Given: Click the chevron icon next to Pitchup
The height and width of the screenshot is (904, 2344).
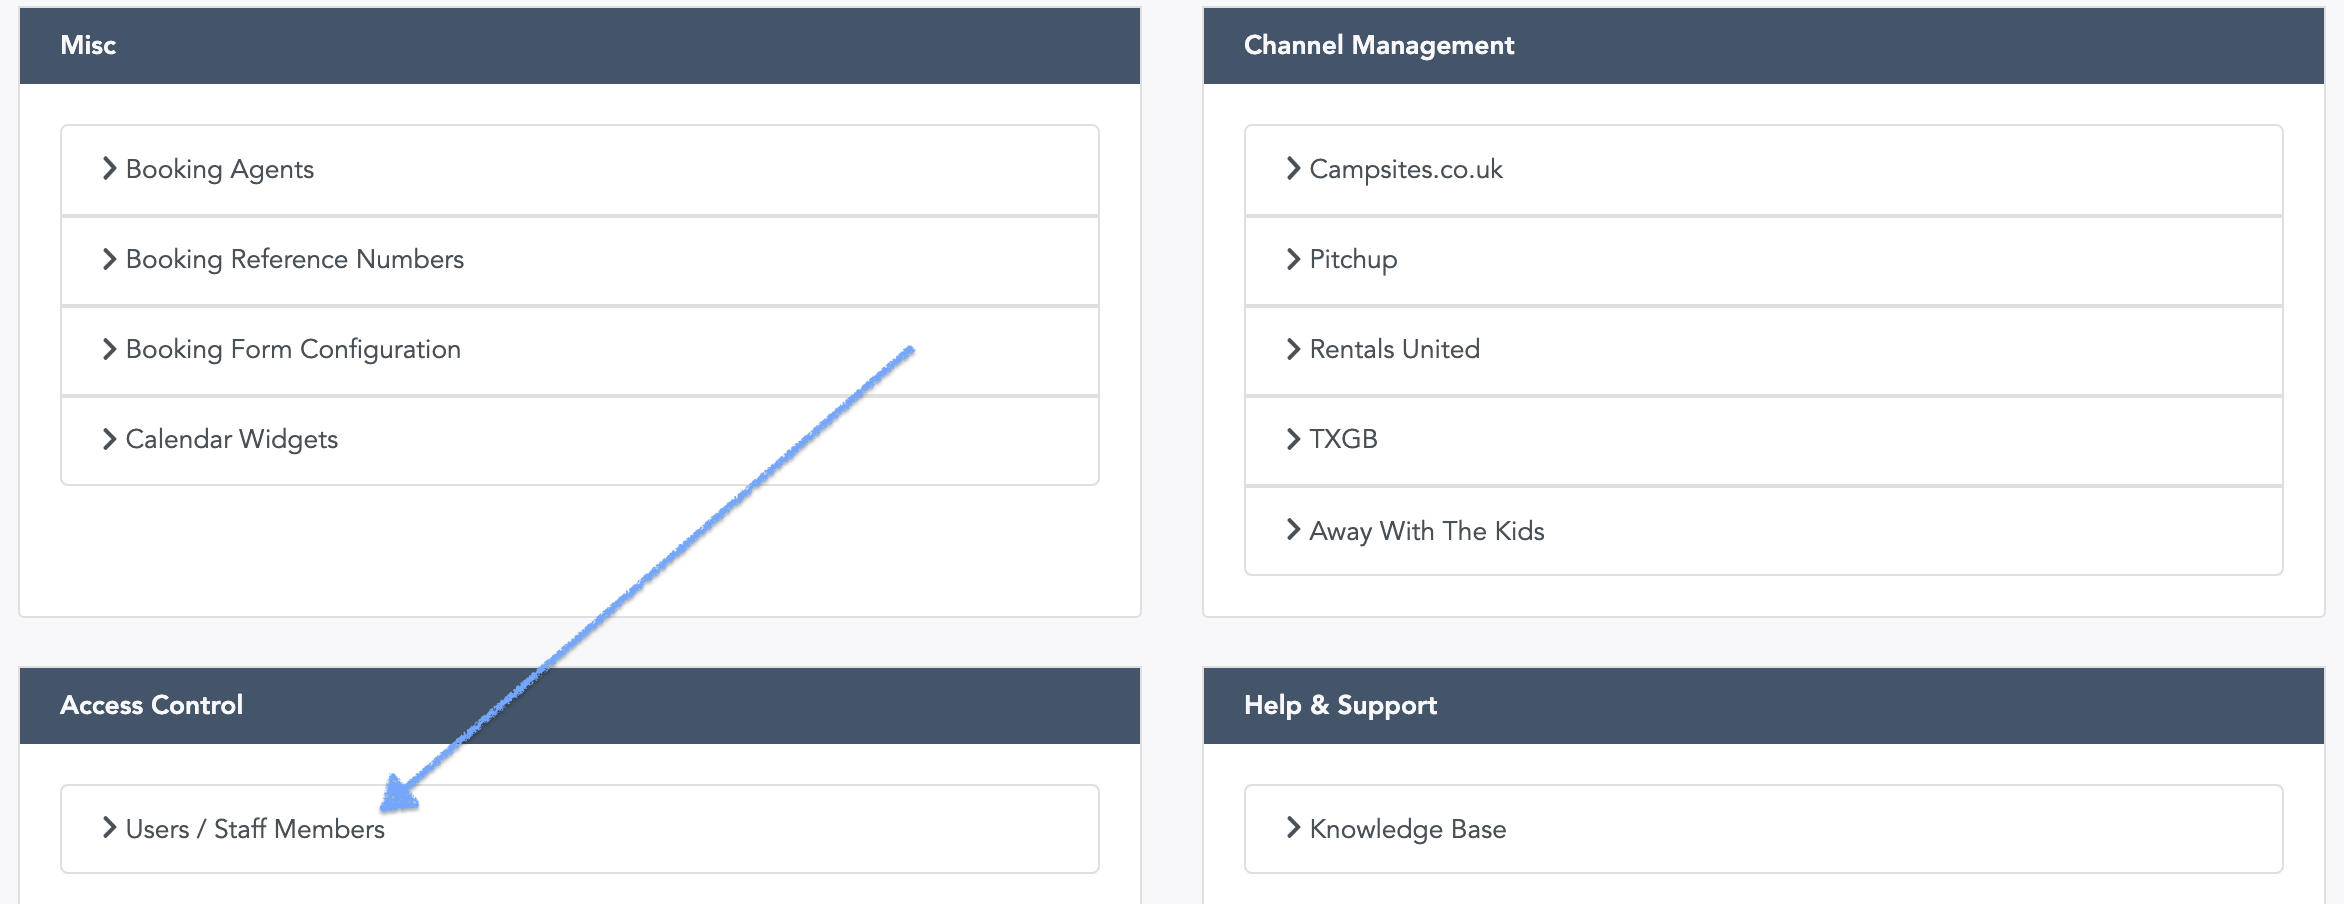Looking at the screenshot, I should pos(1293,259).
